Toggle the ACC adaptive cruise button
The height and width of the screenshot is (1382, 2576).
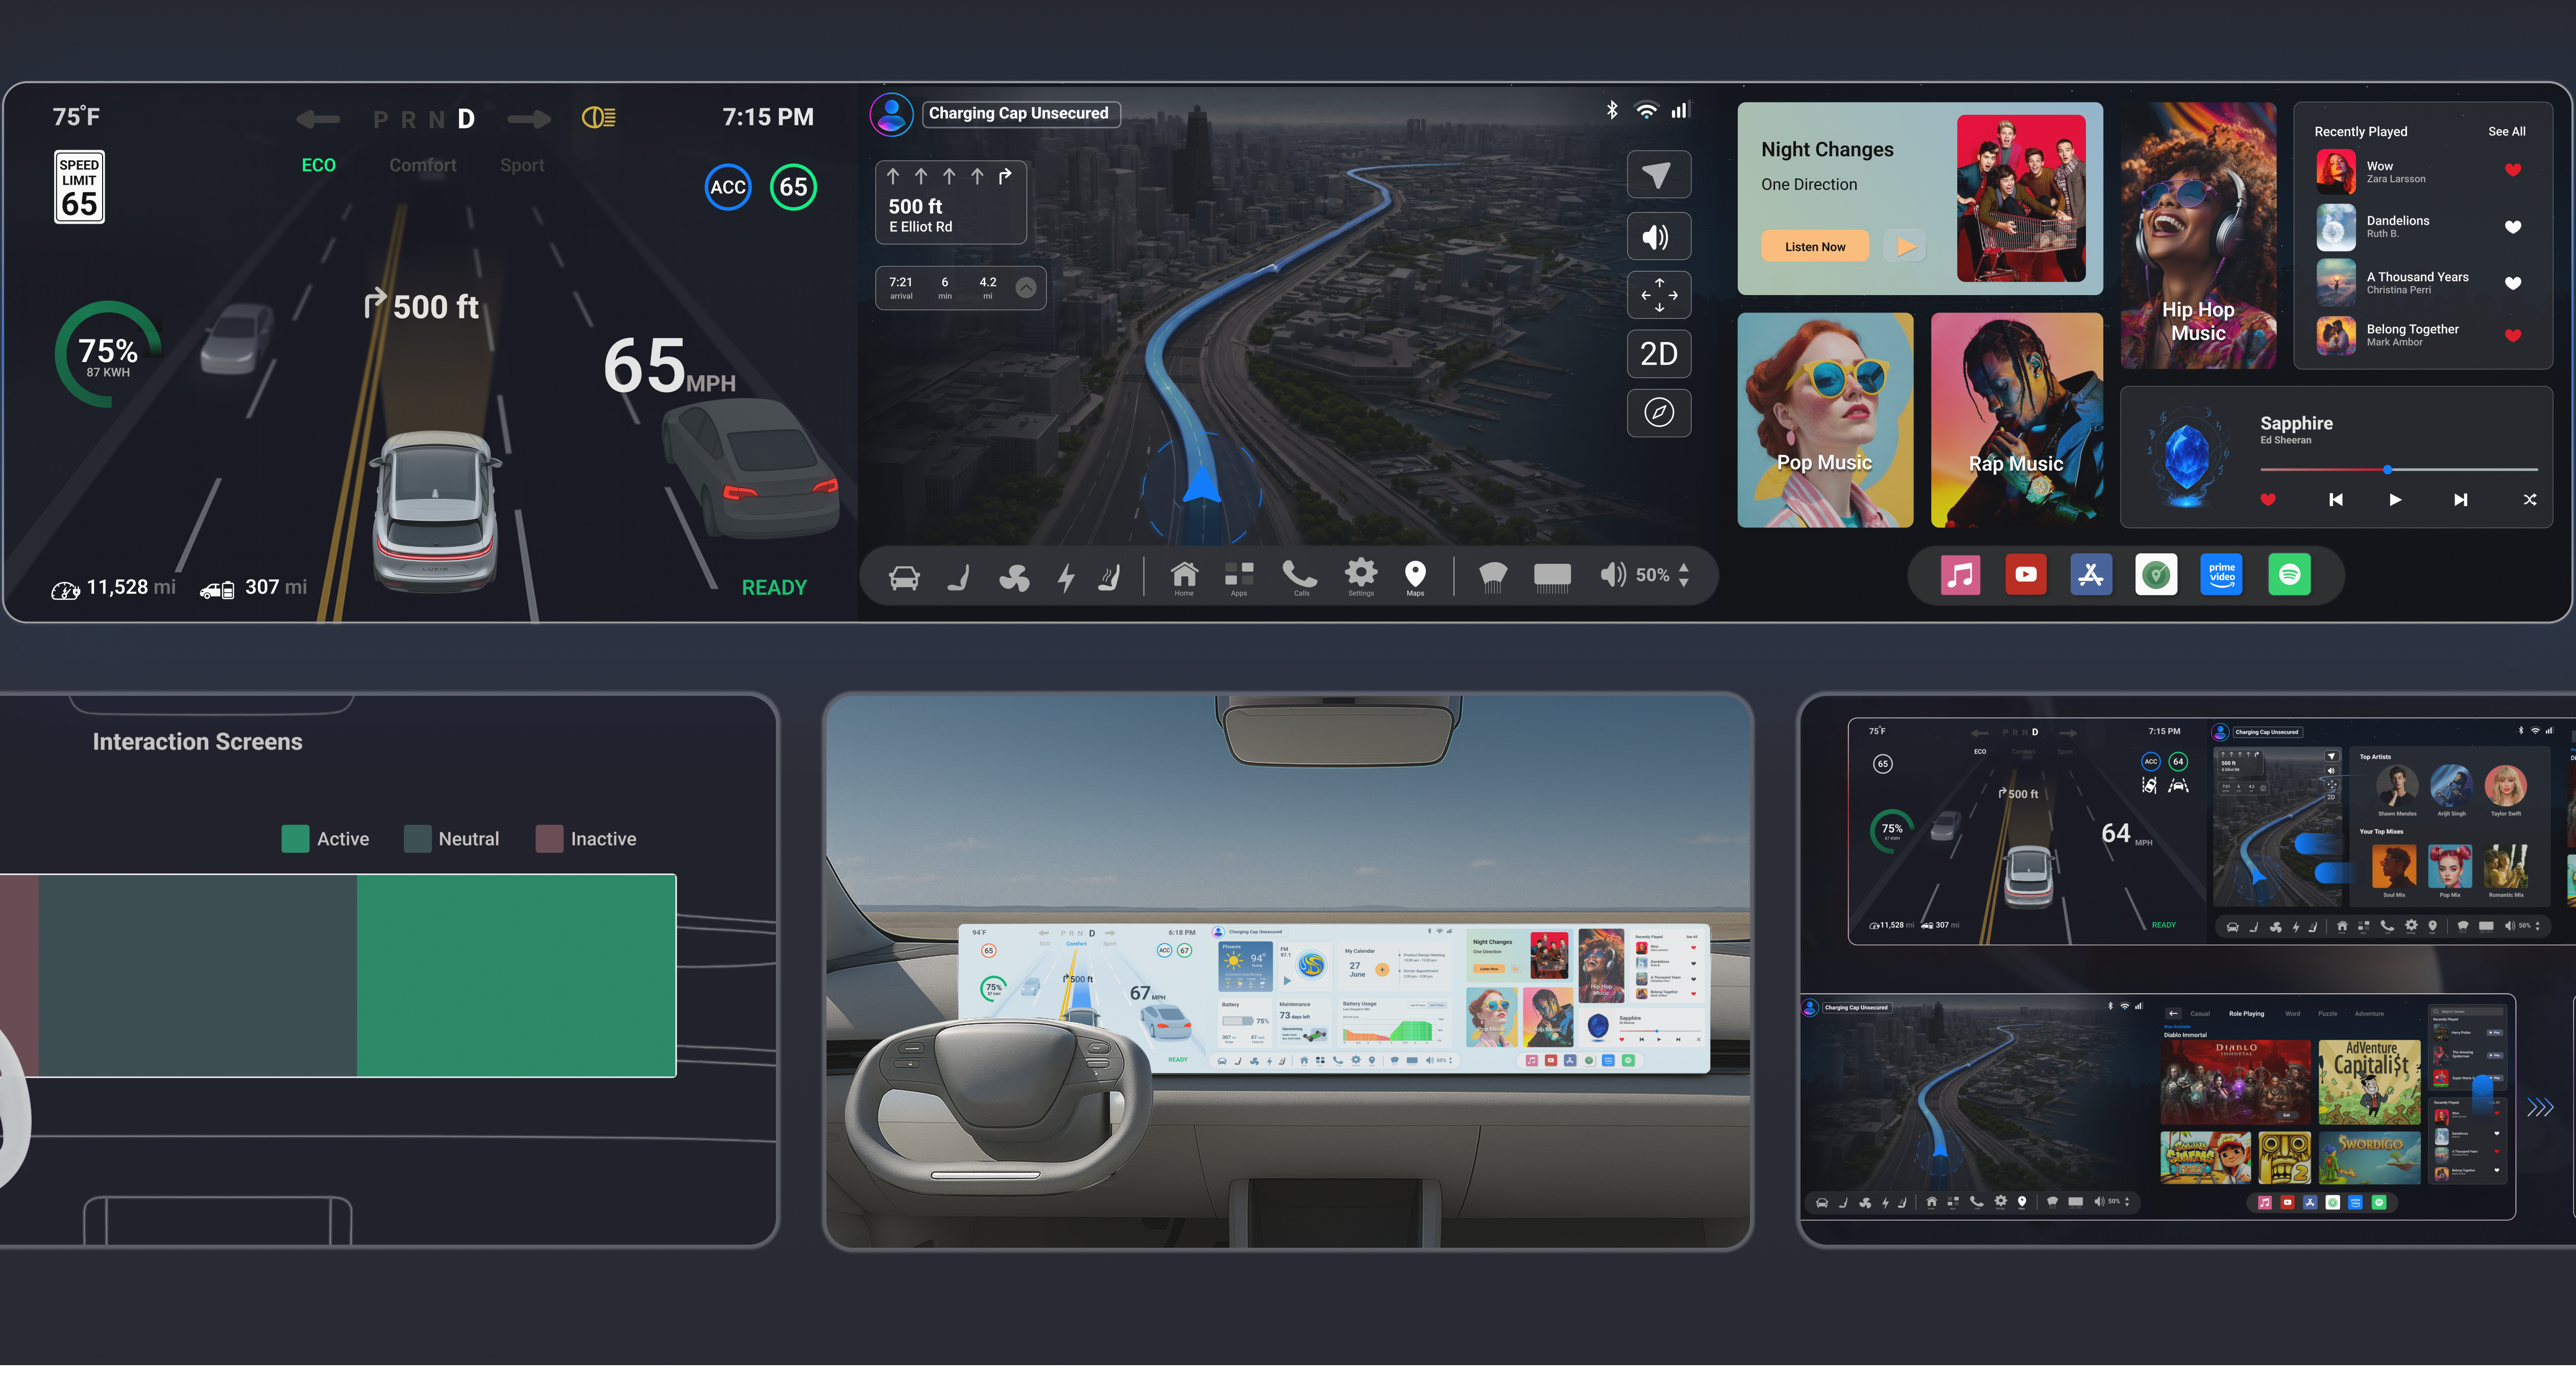[x=728, y=187]
